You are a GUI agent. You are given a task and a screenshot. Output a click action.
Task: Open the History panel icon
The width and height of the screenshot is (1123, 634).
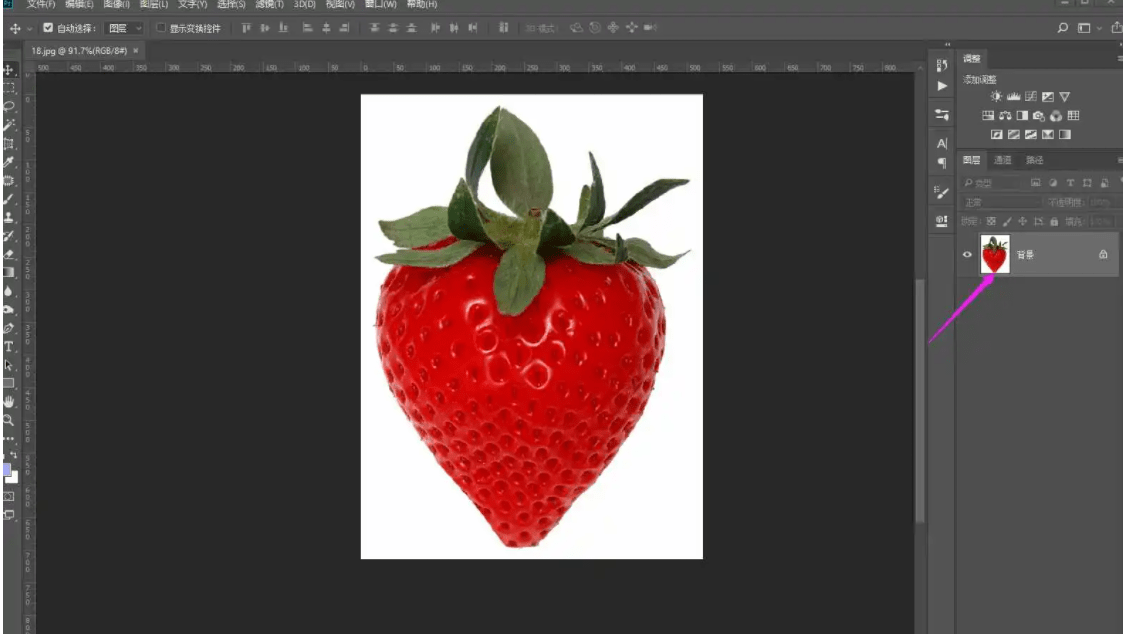[942, 66]
